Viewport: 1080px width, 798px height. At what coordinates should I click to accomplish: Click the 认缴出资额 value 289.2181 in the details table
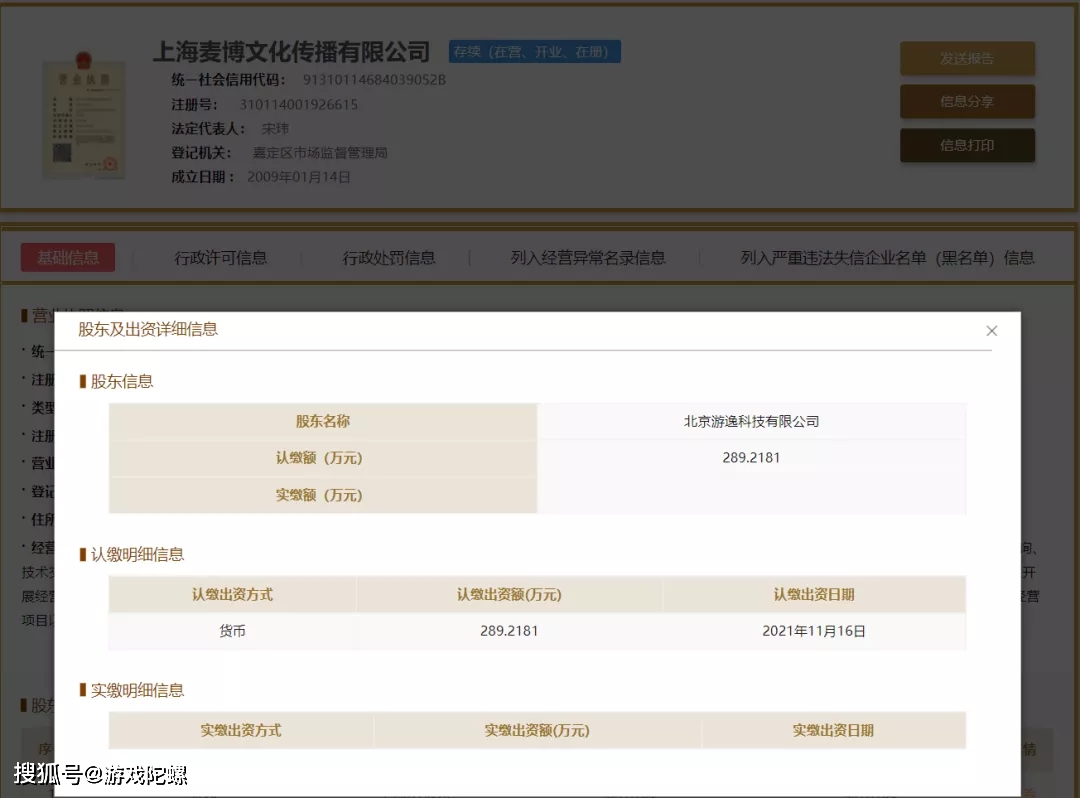pyautogui.click(x=509, y=631)
